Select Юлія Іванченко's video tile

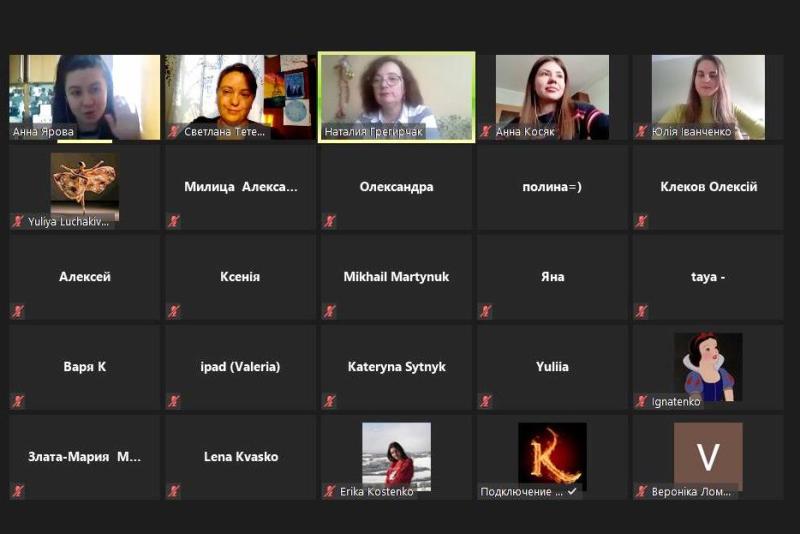coord(708,97)
